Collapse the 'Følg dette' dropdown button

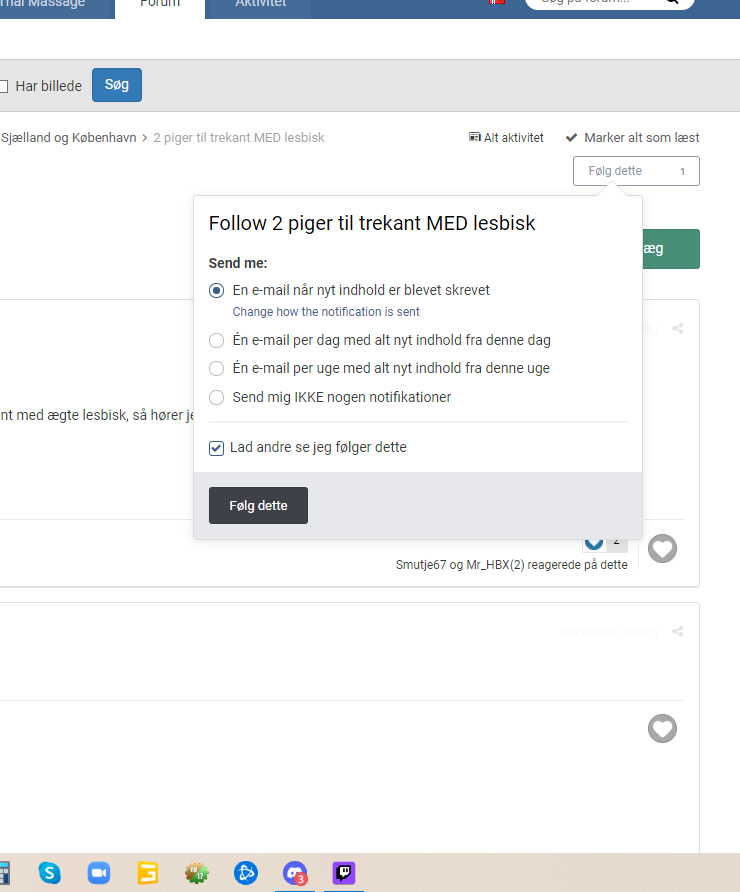635,171
